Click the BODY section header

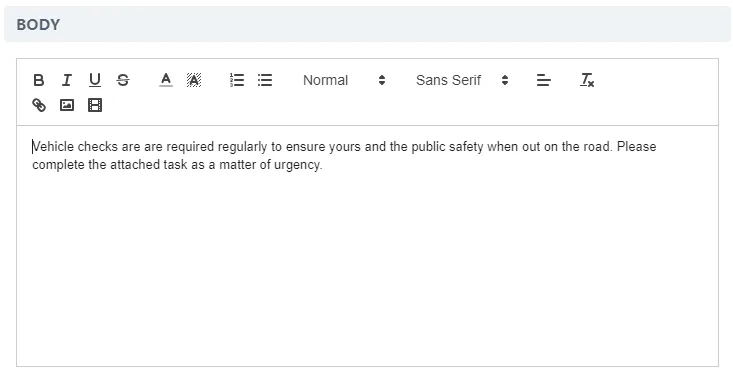tap(367, 24)
